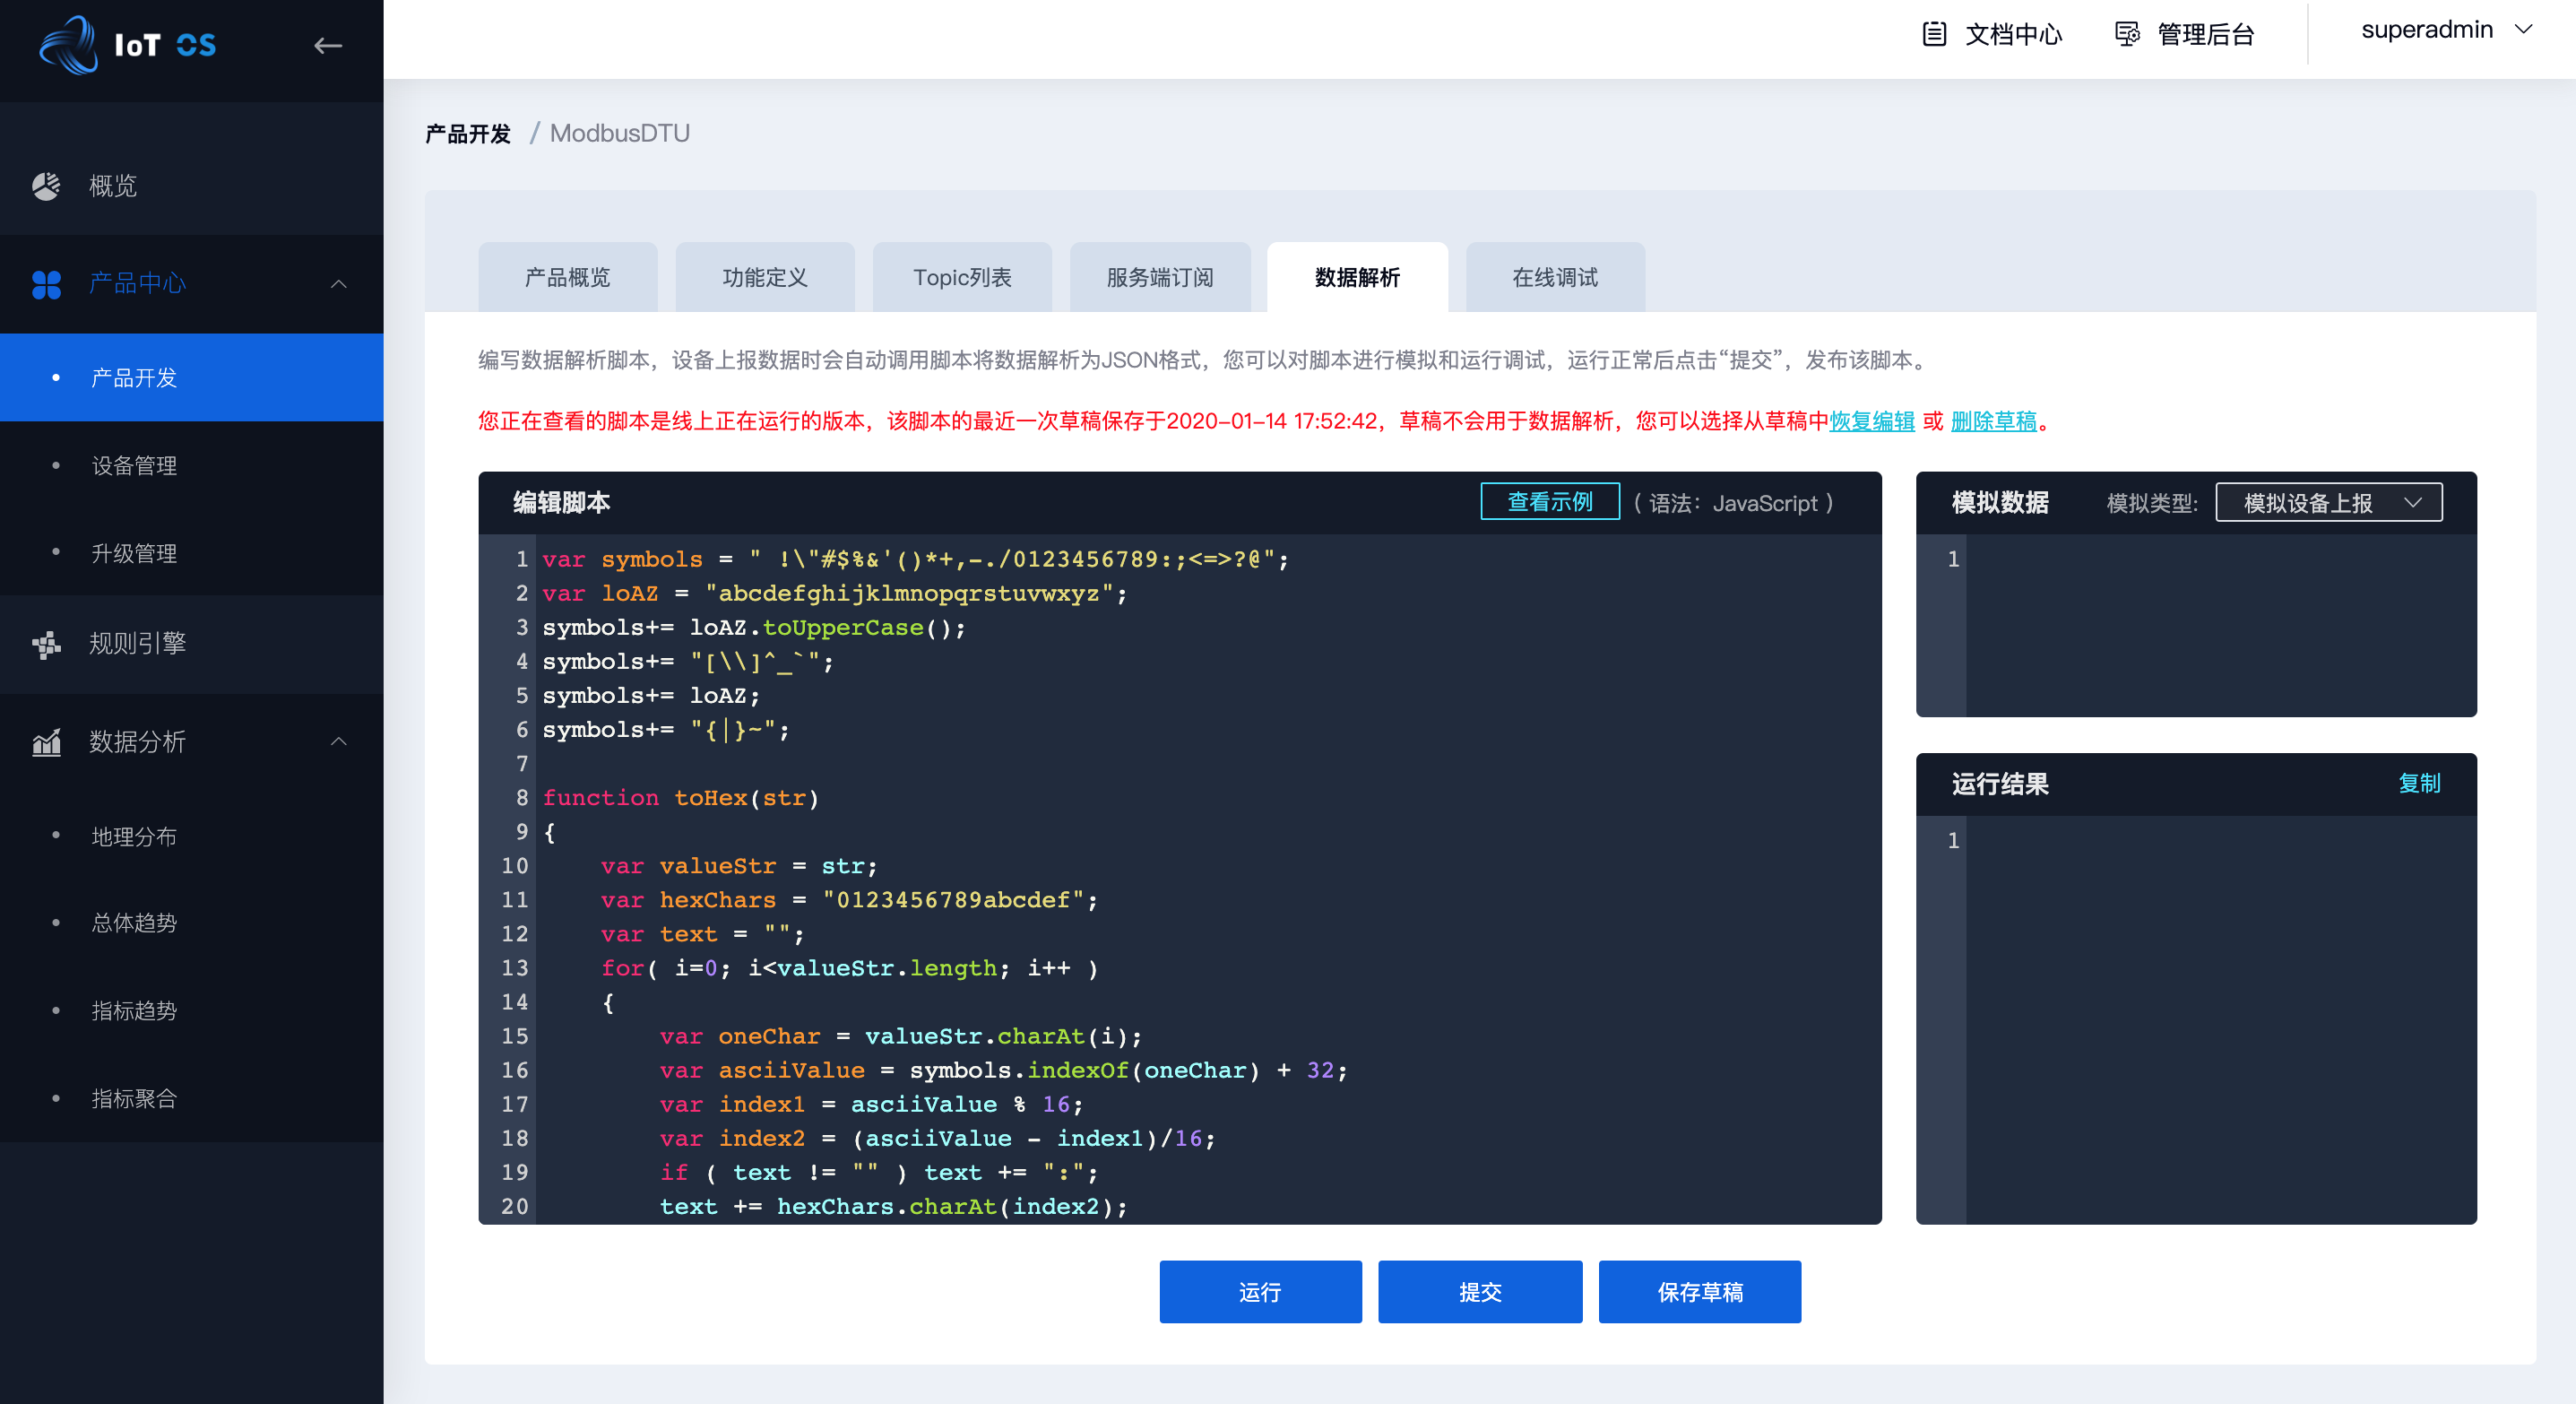
Task: Click the 概览 pie chart icon
Action: [x=46, y=186]
